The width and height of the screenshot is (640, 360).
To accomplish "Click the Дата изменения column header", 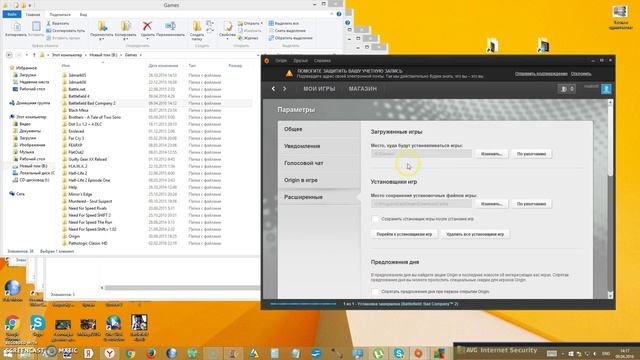I will click(x=163, y=65).
